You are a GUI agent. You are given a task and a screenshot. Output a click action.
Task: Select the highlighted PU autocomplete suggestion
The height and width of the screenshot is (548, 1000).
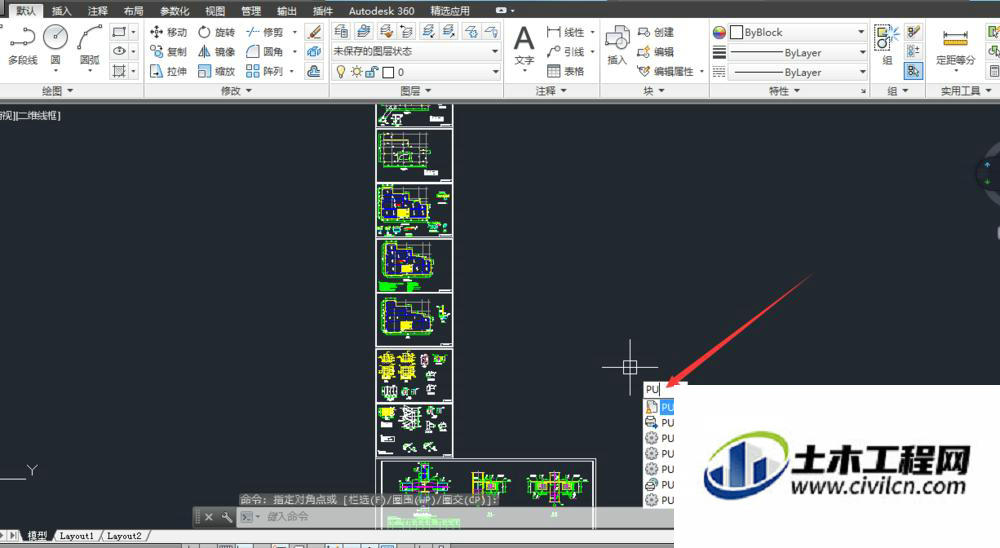pos(659,407)
